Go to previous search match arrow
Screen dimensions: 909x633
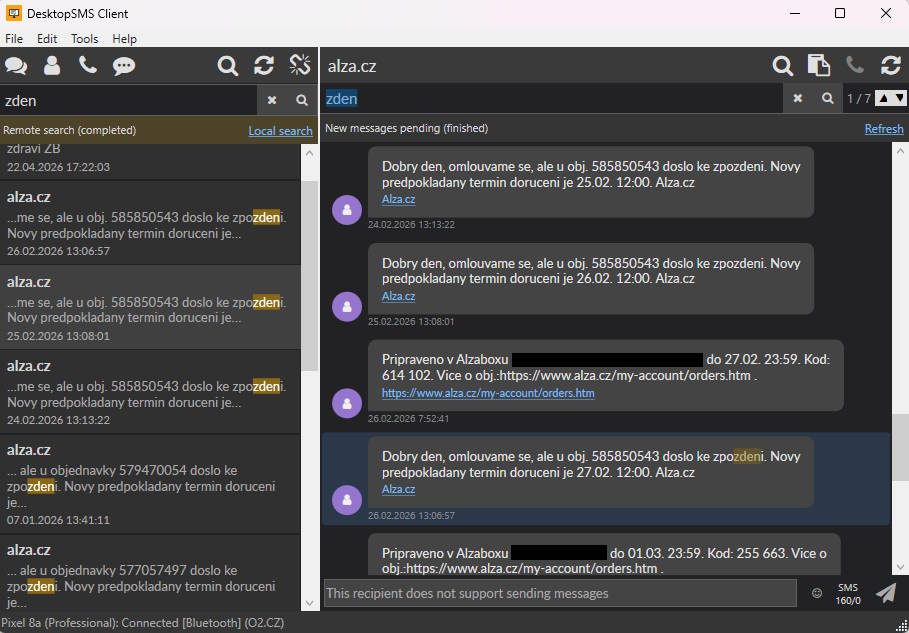point(883,99)
